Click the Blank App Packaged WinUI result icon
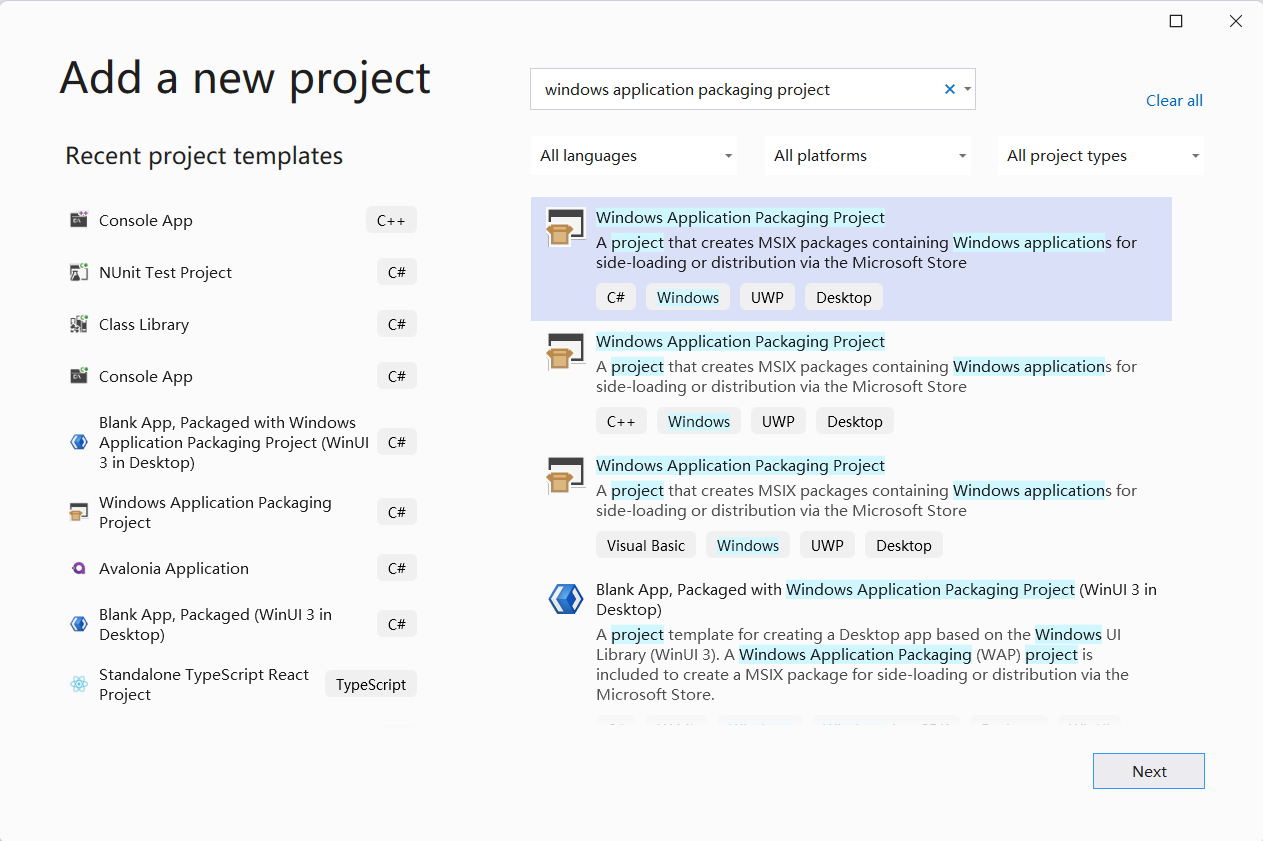This screenshot has height=841, width=1263. [x=565, y=599]
